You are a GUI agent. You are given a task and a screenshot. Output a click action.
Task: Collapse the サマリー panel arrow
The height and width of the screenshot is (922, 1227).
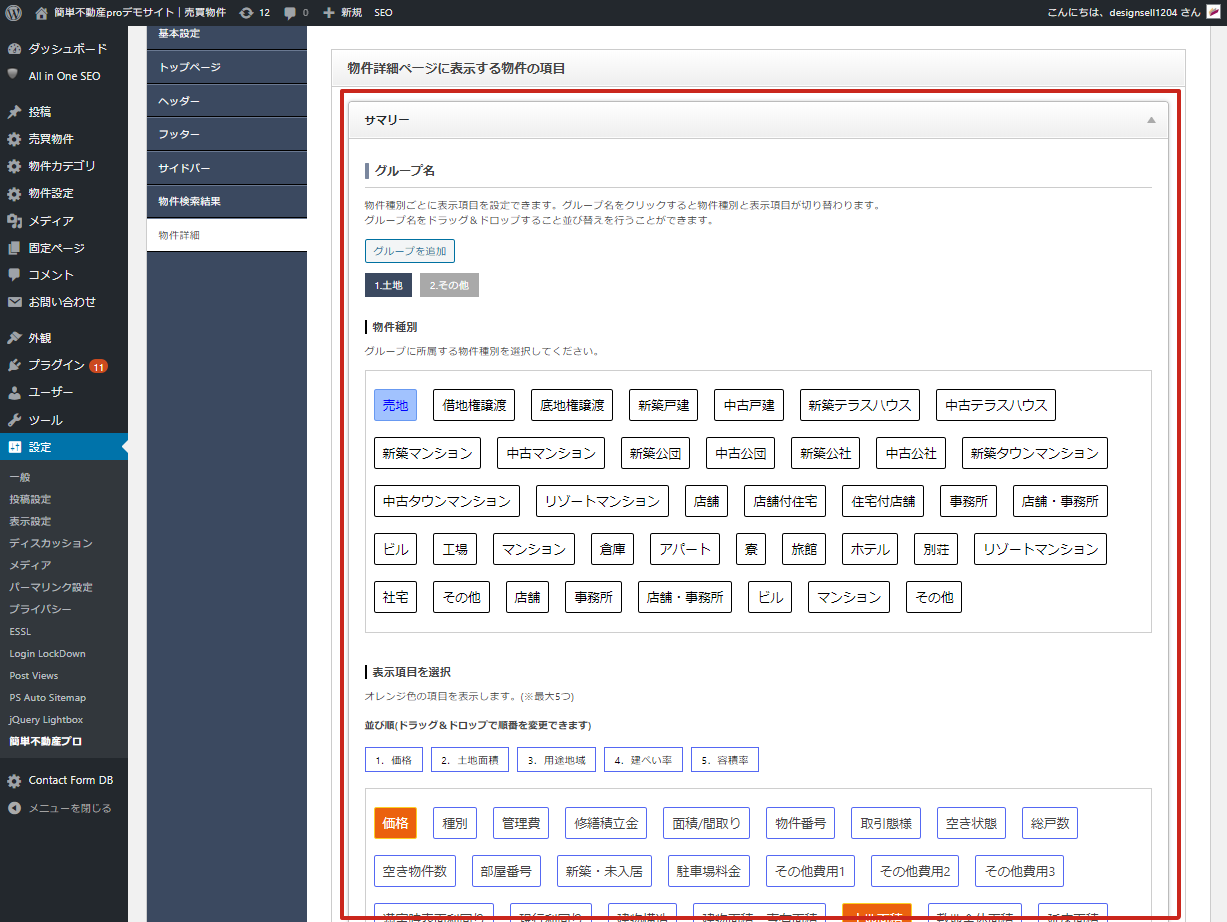pyautogui.click(x=1151, y=120)
